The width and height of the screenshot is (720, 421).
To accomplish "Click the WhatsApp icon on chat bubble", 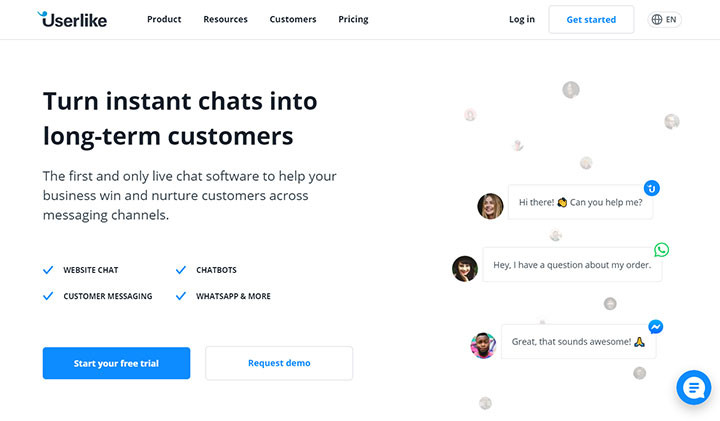I will click(661, 250).
